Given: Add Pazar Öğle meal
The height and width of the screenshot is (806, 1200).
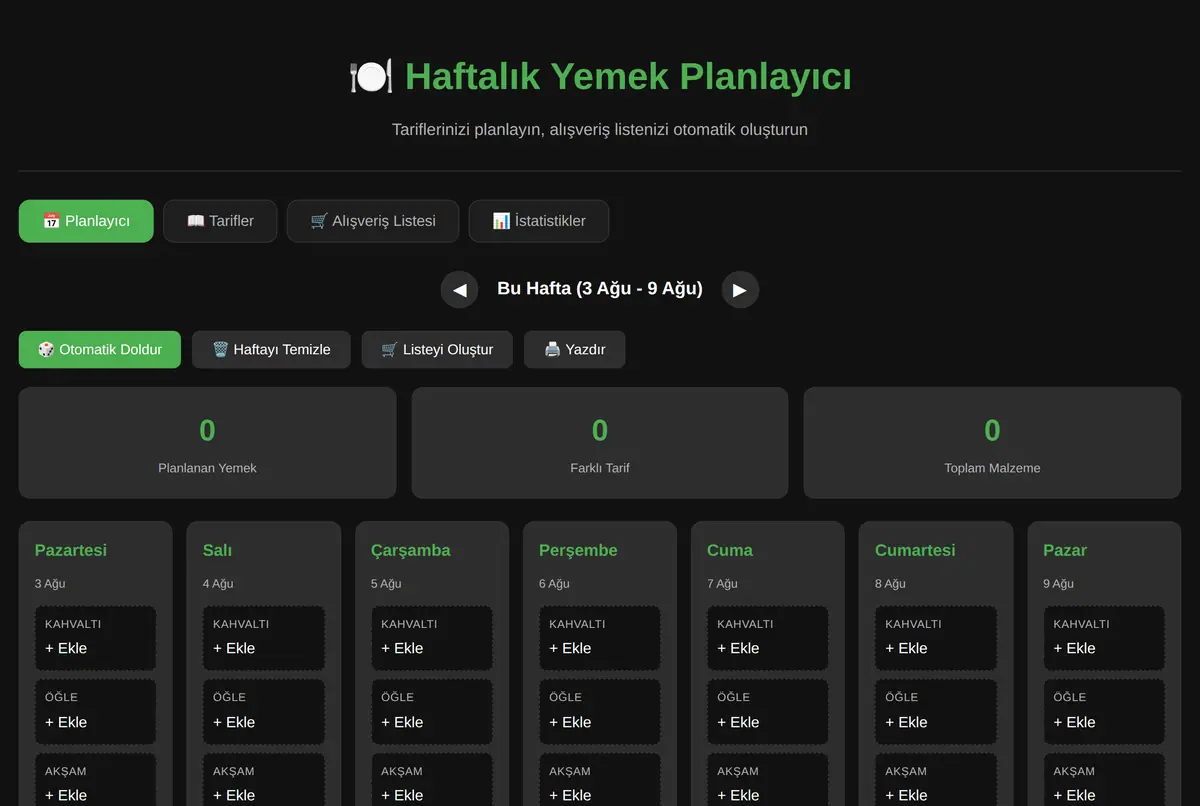Looking at the screenshot, I should click(1104, 712).
